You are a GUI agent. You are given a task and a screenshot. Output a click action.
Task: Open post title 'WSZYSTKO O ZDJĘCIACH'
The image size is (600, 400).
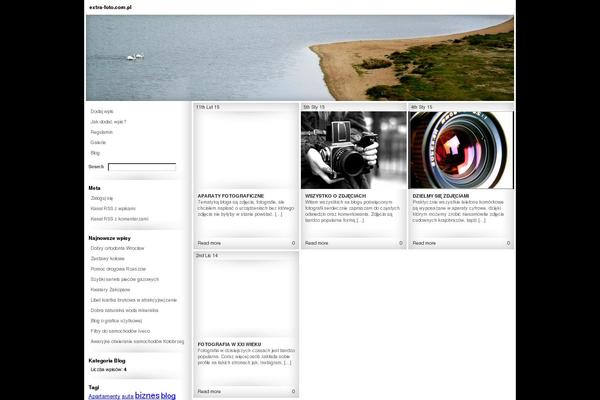335,196
